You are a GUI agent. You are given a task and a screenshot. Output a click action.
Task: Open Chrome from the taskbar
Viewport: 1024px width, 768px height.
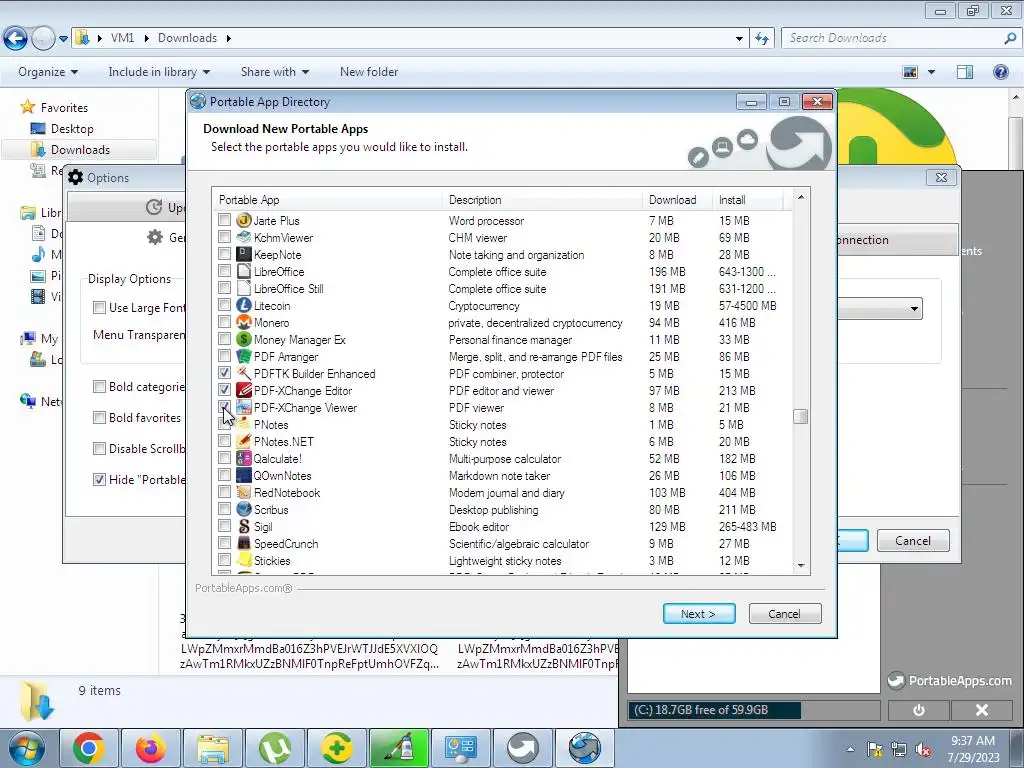pyautogui.click(x=89, y=748)
